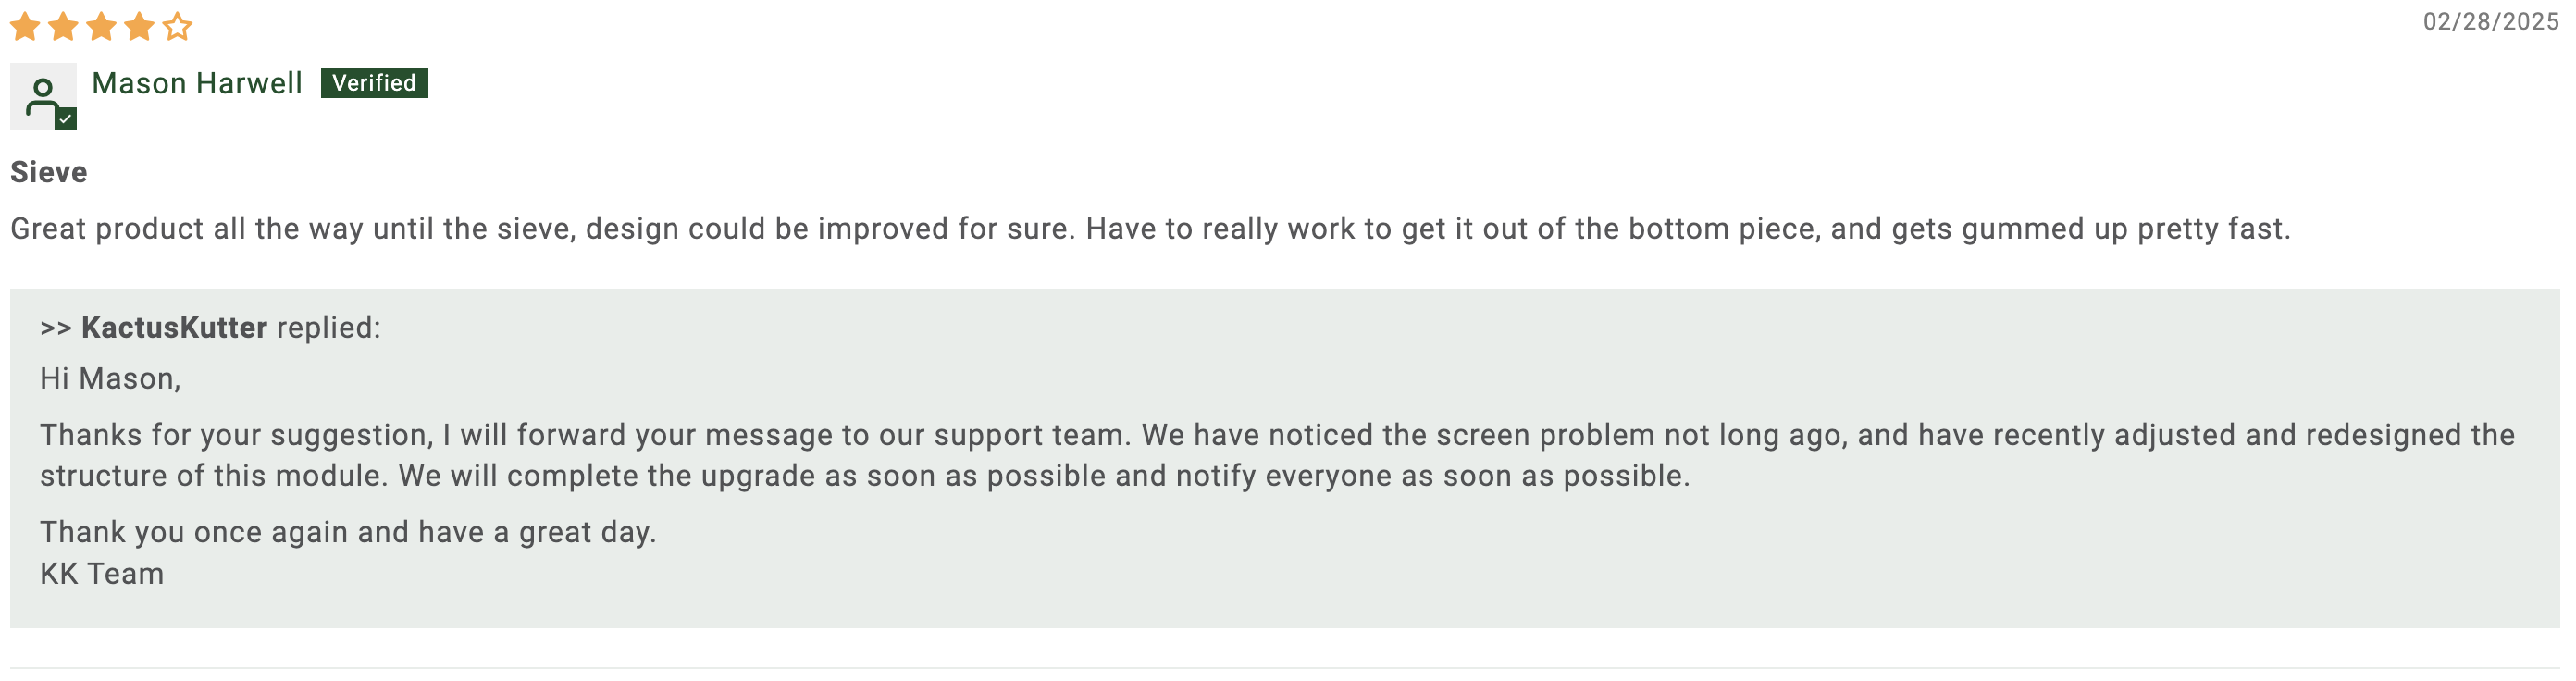Click the reply paragraph about the screen problem
Image resolution: width=2576 pixels, height=681 pixels.
[1277, 455]
